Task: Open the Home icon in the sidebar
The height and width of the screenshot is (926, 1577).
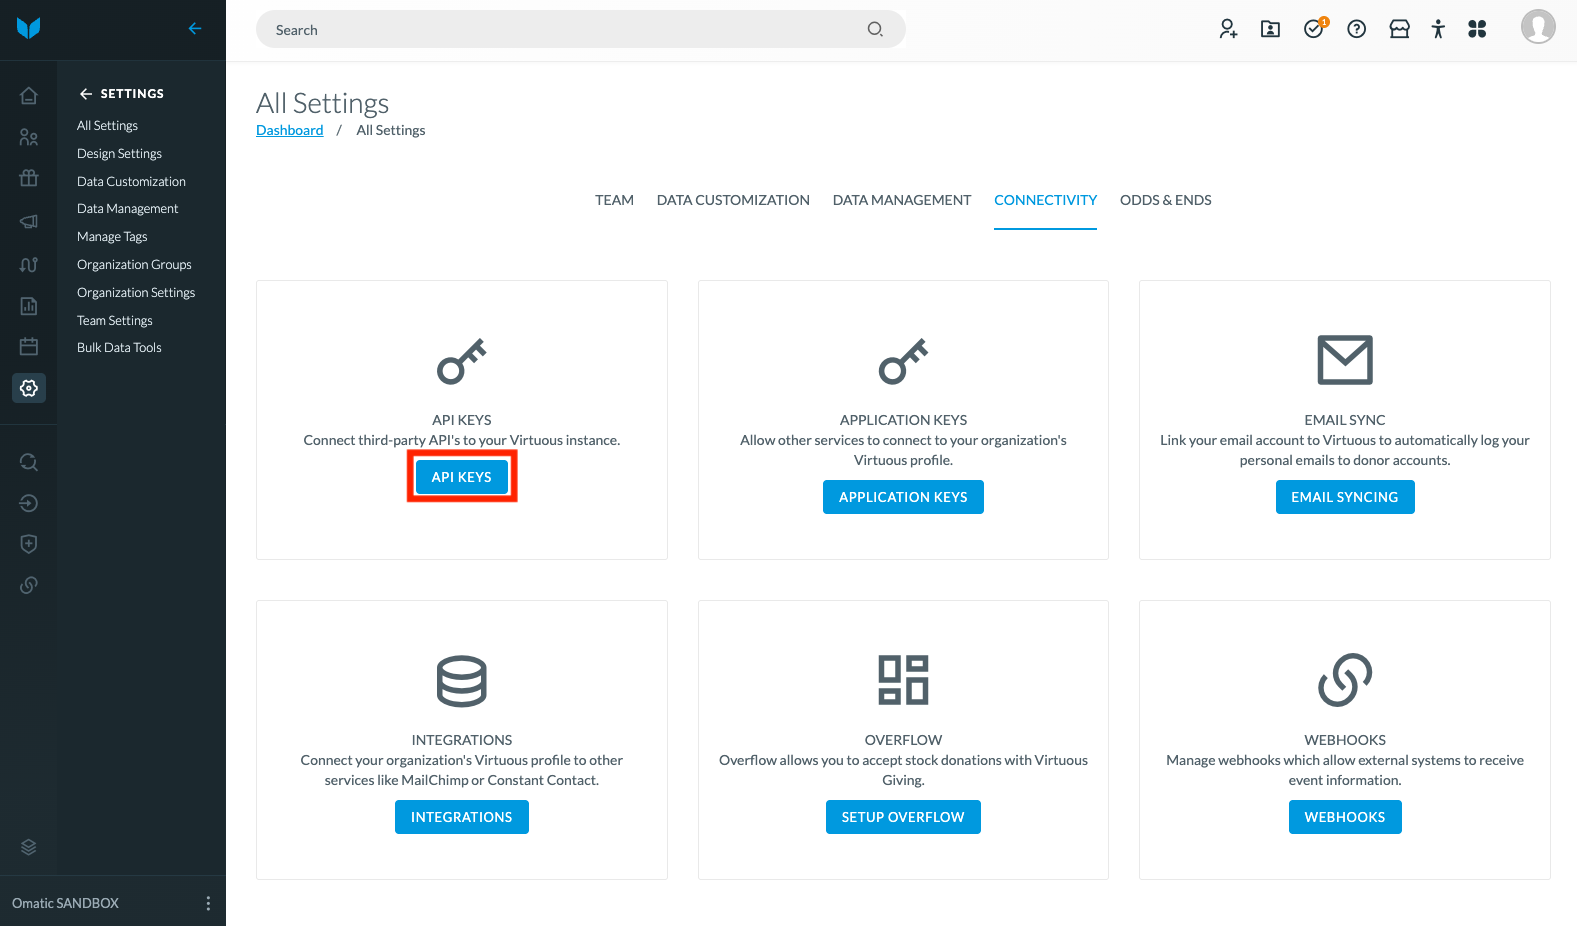Action: [29, 96]
